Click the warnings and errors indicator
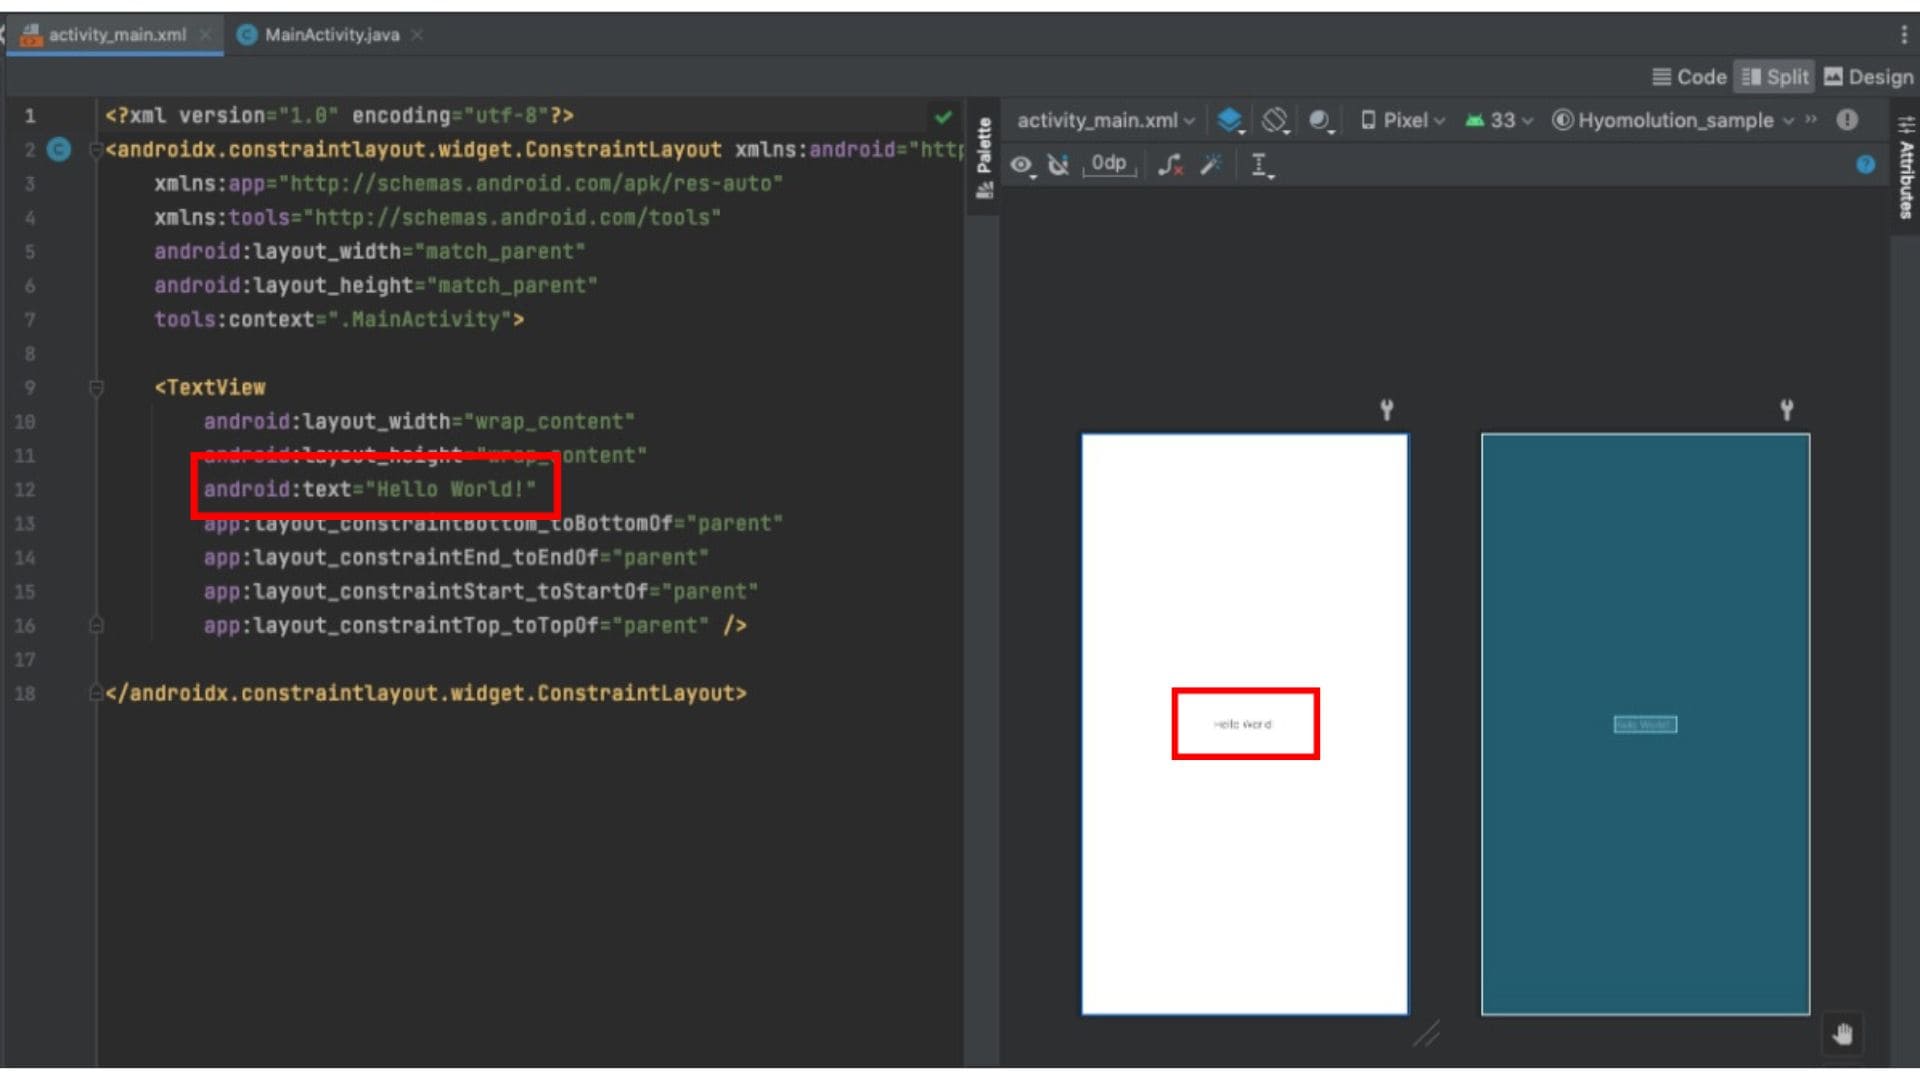 click(x=1847, y=120)
